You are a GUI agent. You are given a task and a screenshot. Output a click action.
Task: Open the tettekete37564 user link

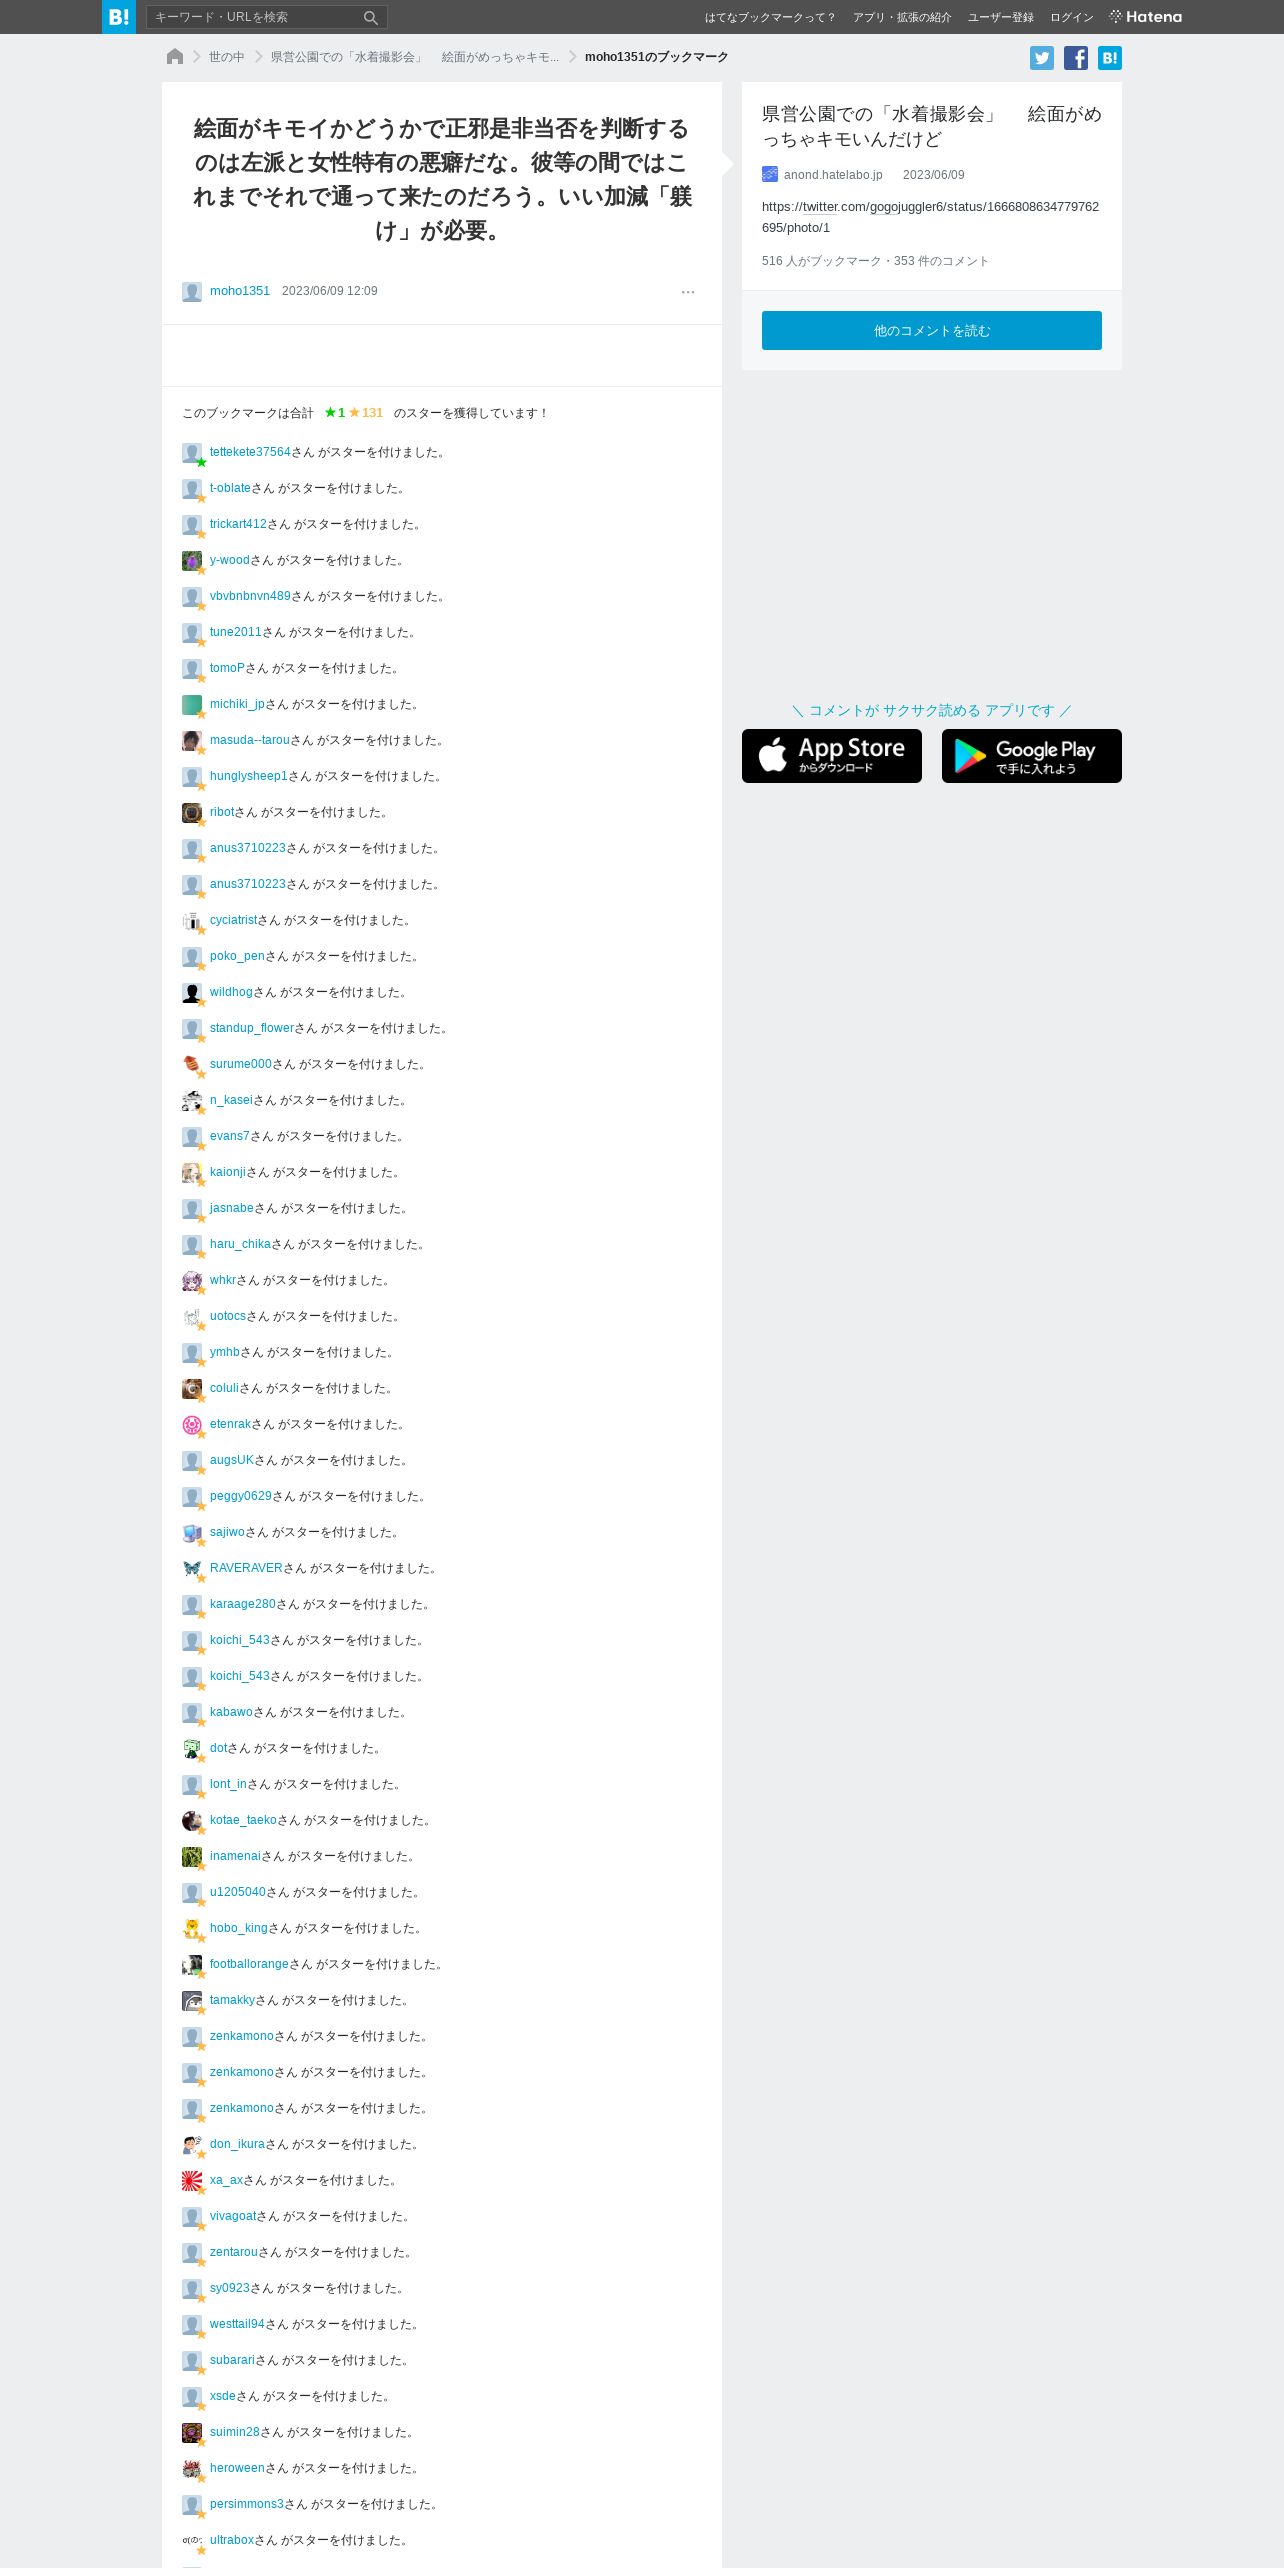[x=250, y=452]
